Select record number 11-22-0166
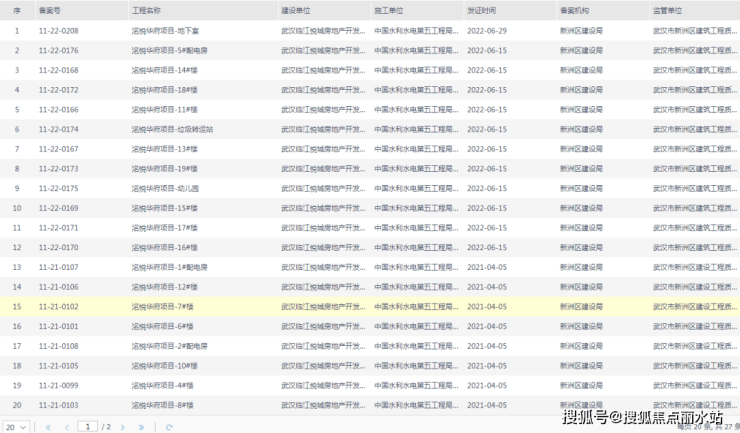The width and height of the screenshot is (740, 433). click(59, 110)
